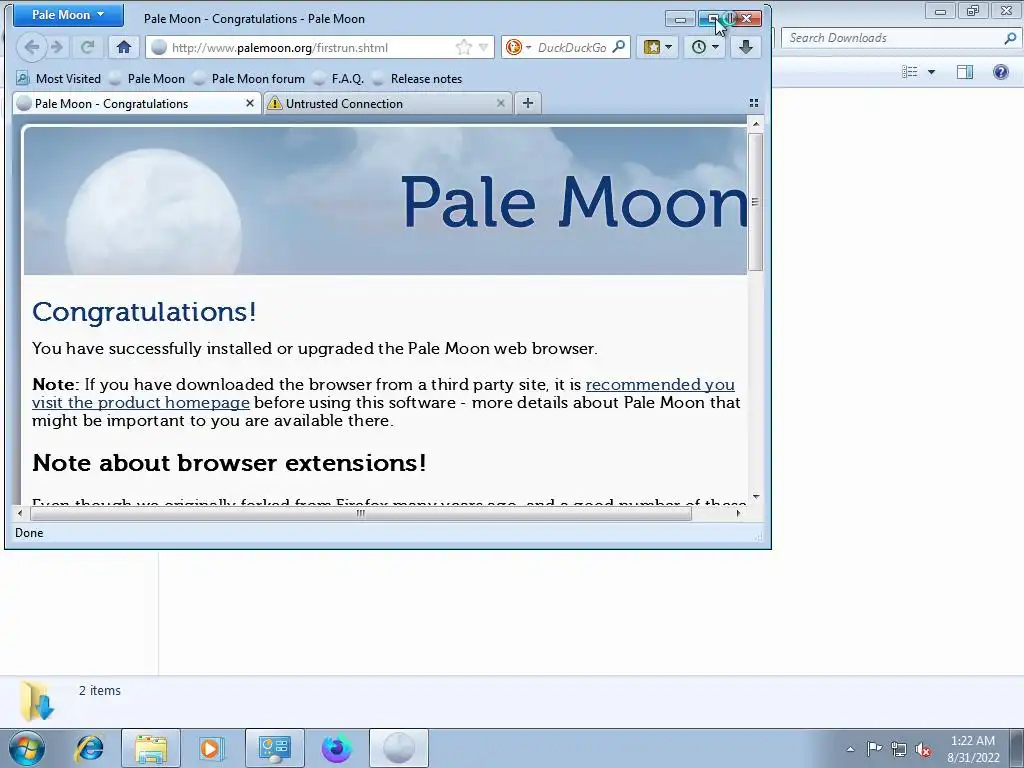1024x768 pixels.
Task: Click the vertical scrollbar up arrow
Action: tap(756, 123)
